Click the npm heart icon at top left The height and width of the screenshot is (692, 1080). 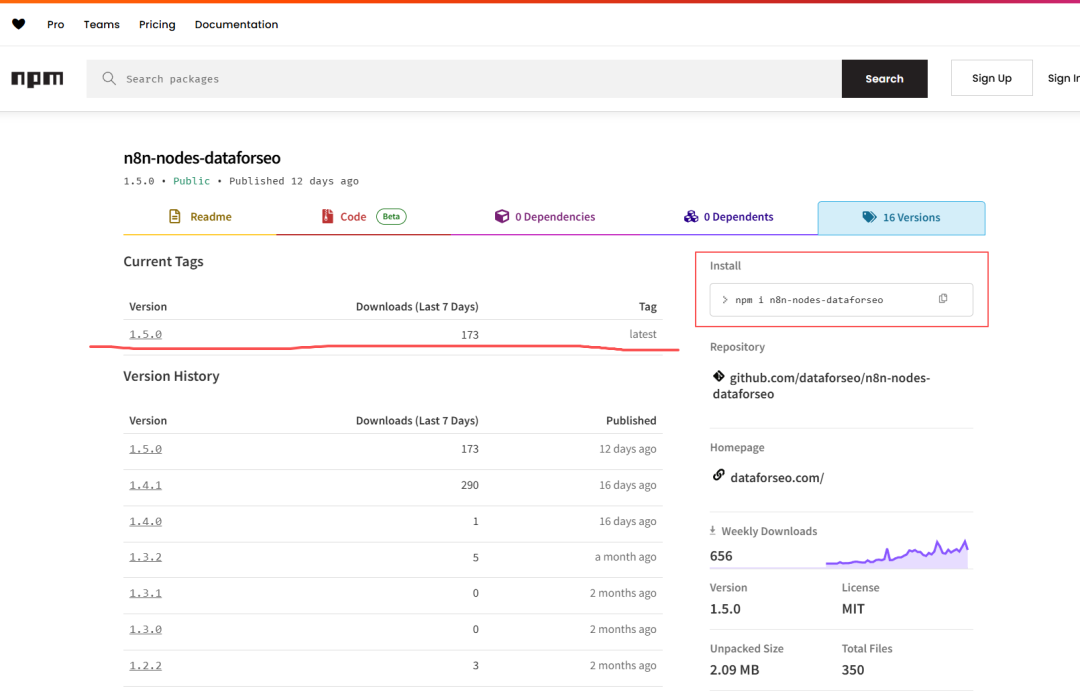pos(18,24)
